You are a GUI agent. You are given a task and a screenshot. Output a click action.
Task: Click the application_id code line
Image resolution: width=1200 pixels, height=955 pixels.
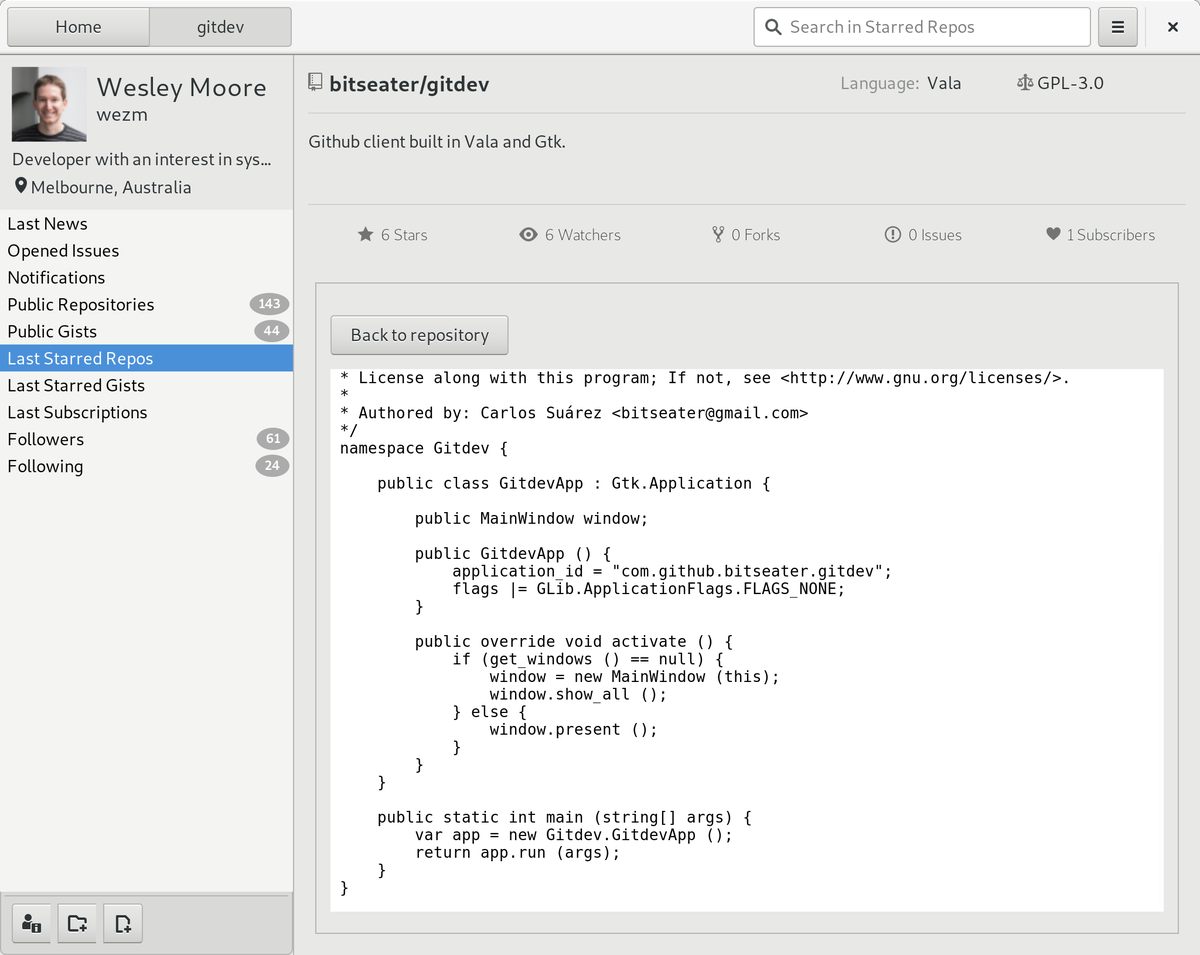(x=672, y=571)
